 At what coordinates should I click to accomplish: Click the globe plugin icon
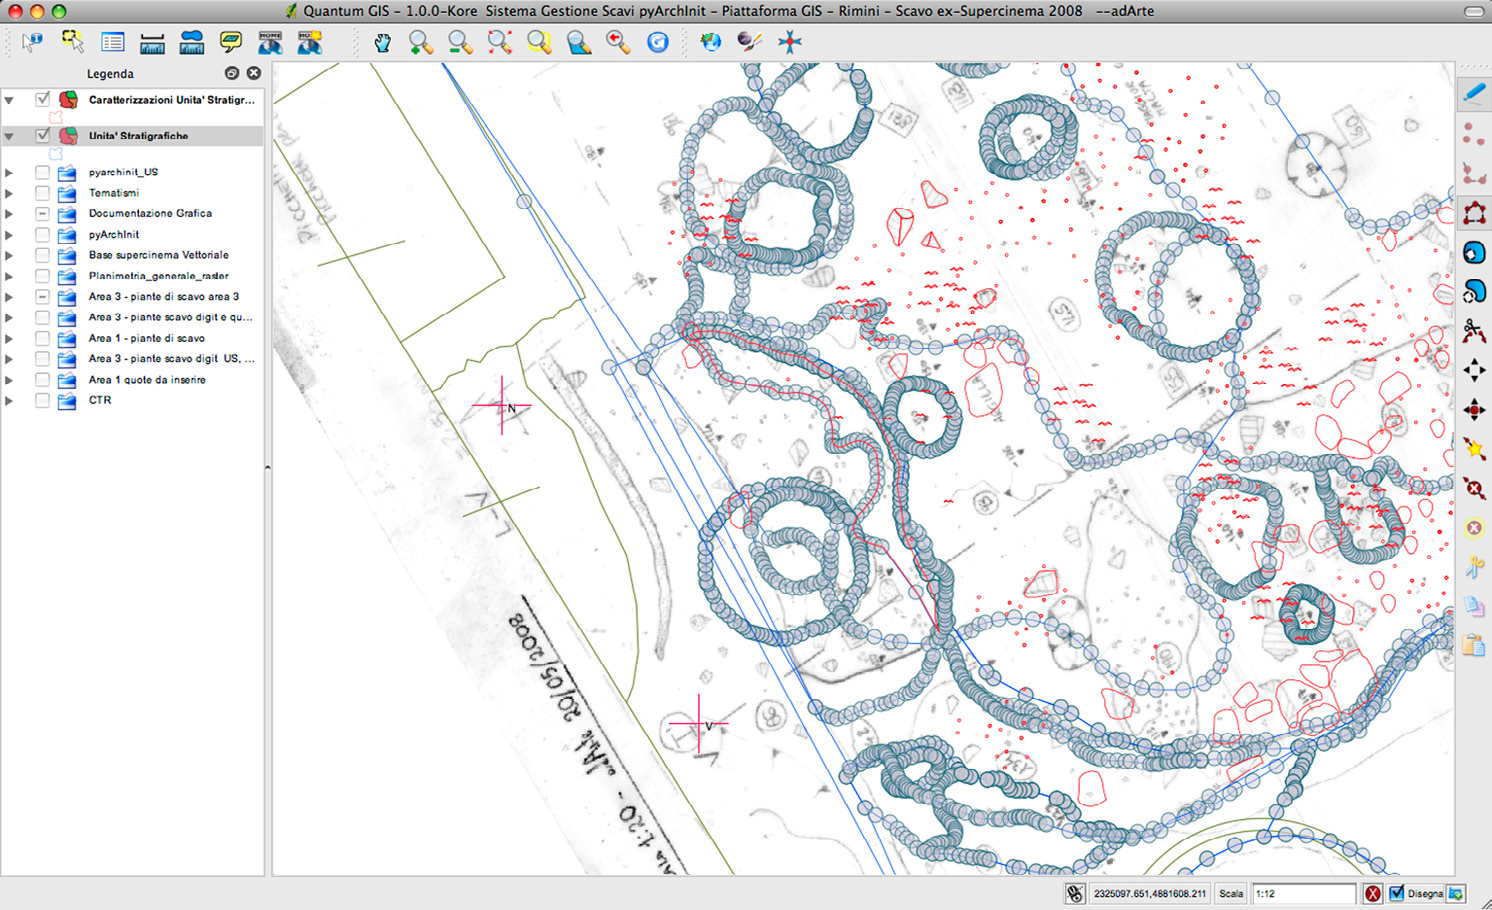[x=710, y=42]
